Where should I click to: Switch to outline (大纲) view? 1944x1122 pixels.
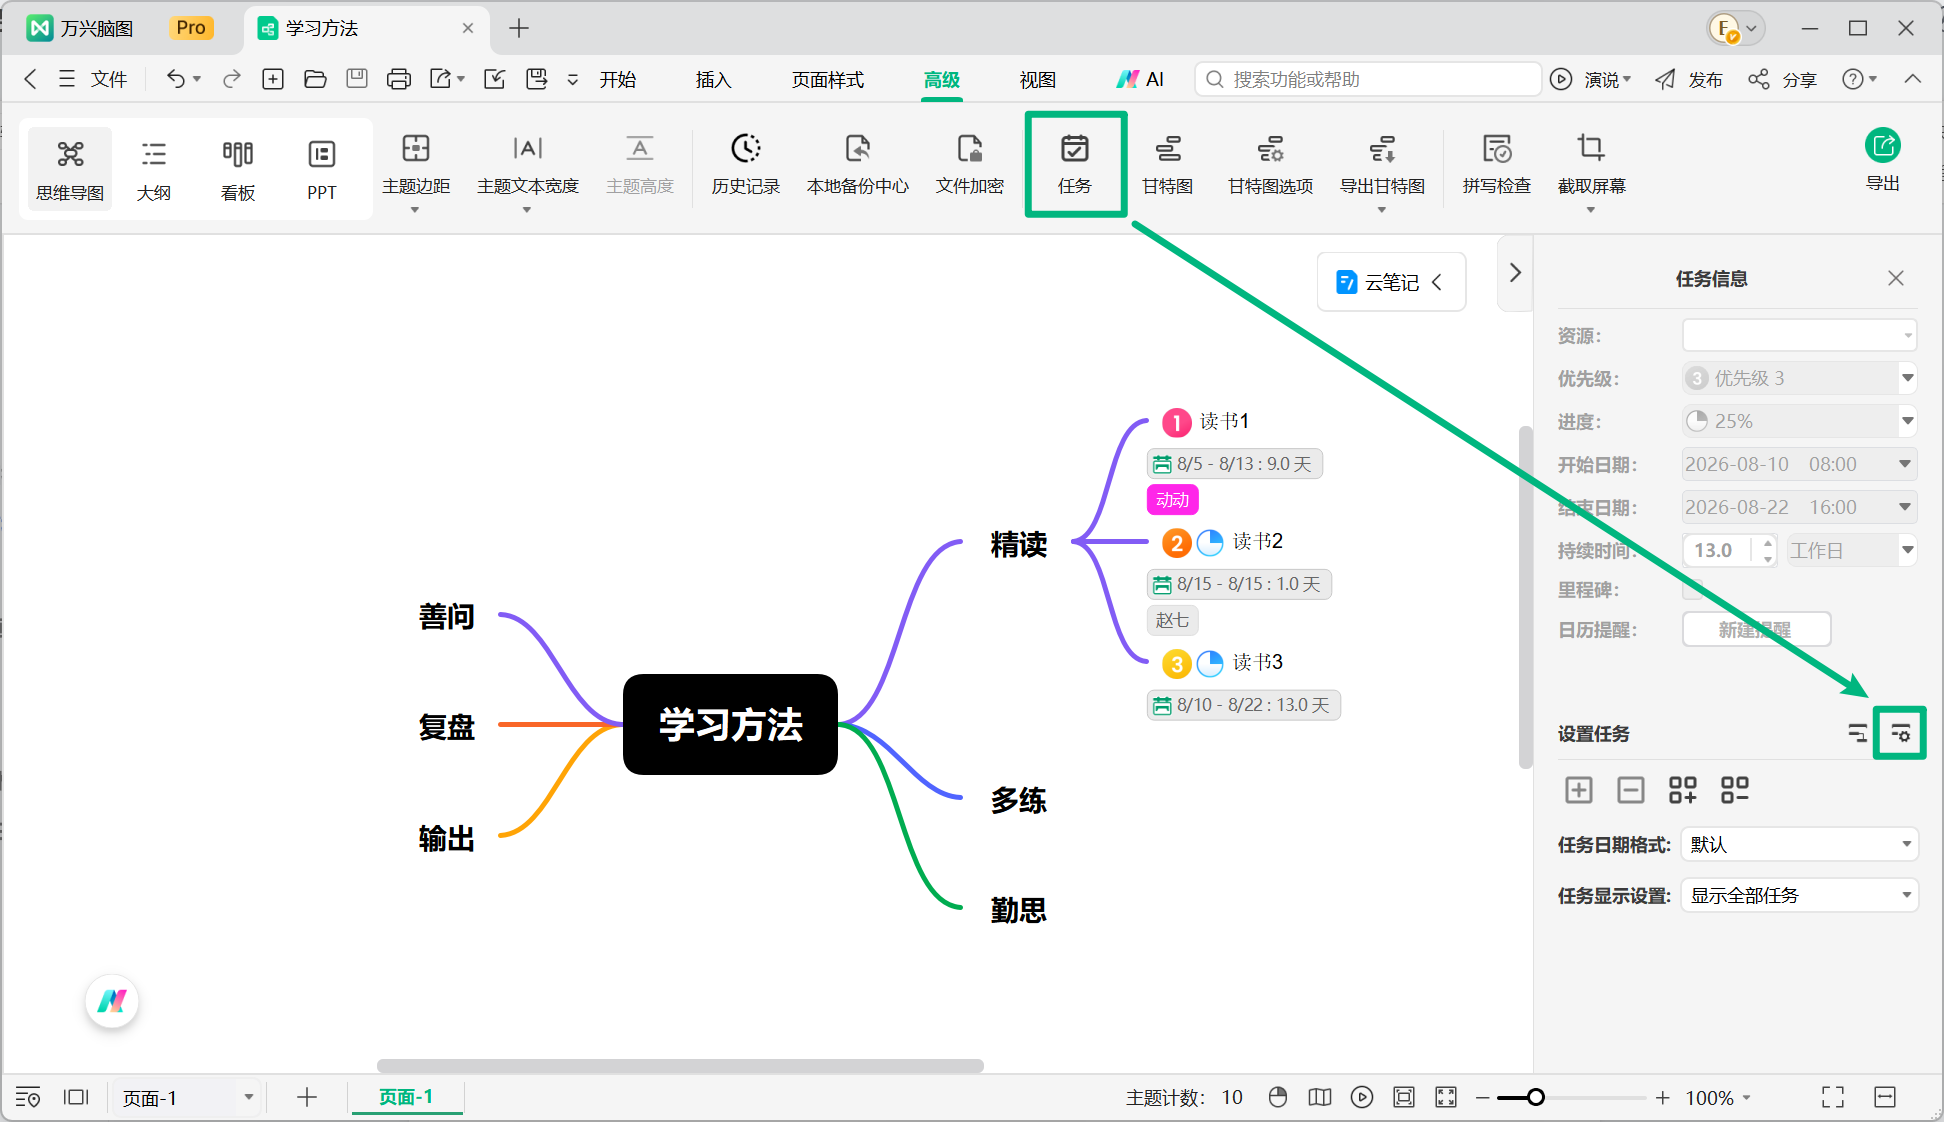(154, 169)
